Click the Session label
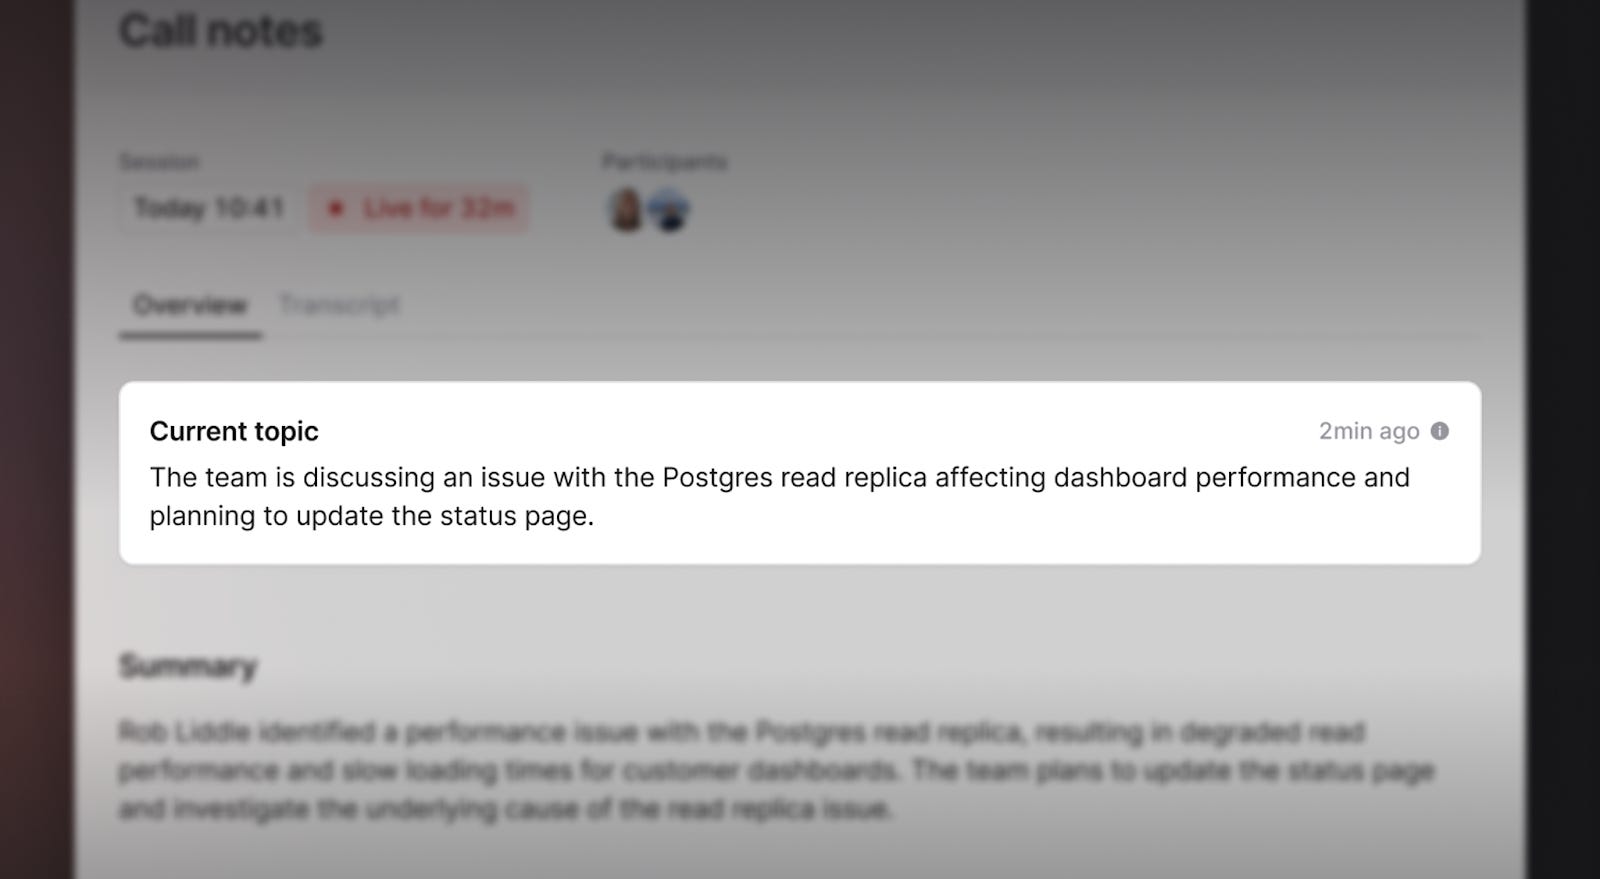1600x879 pixels. pos(159,162)
